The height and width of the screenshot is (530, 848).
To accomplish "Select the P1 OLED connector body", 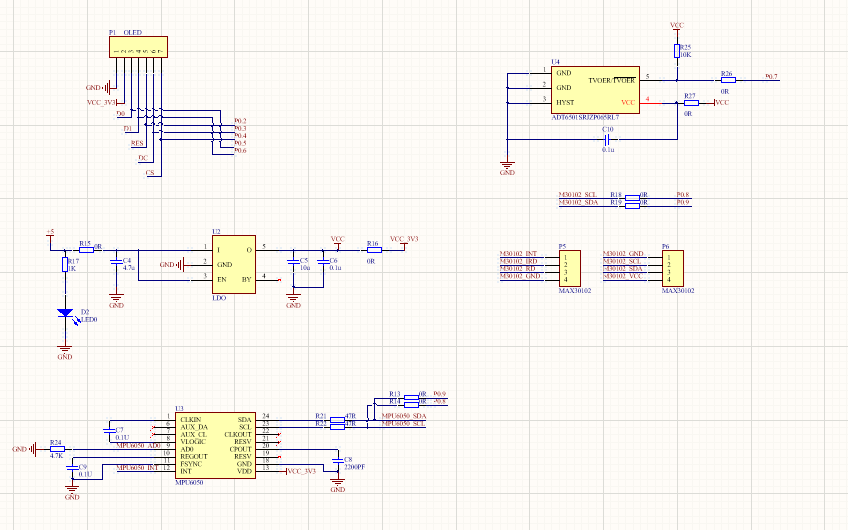I will pos(138,47).
